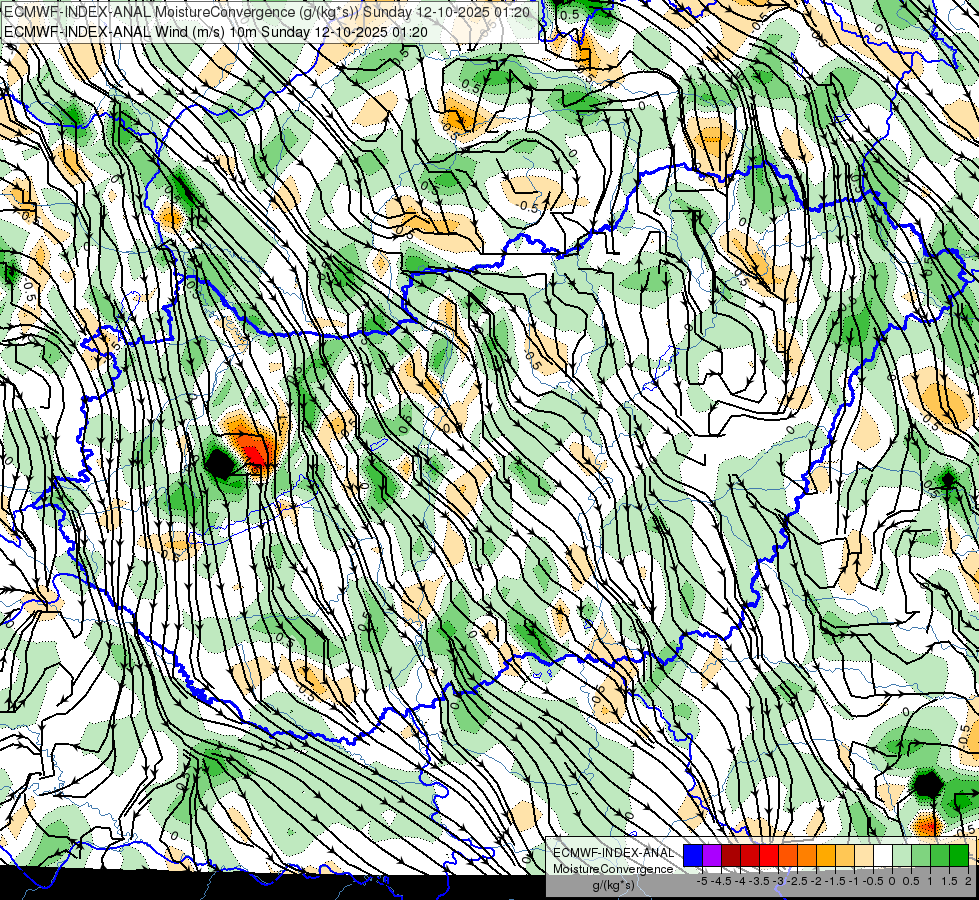The image size is (979, 900).
Task: Select the palest green swatch between 0 and 0.5
Action: pos(902,856)
